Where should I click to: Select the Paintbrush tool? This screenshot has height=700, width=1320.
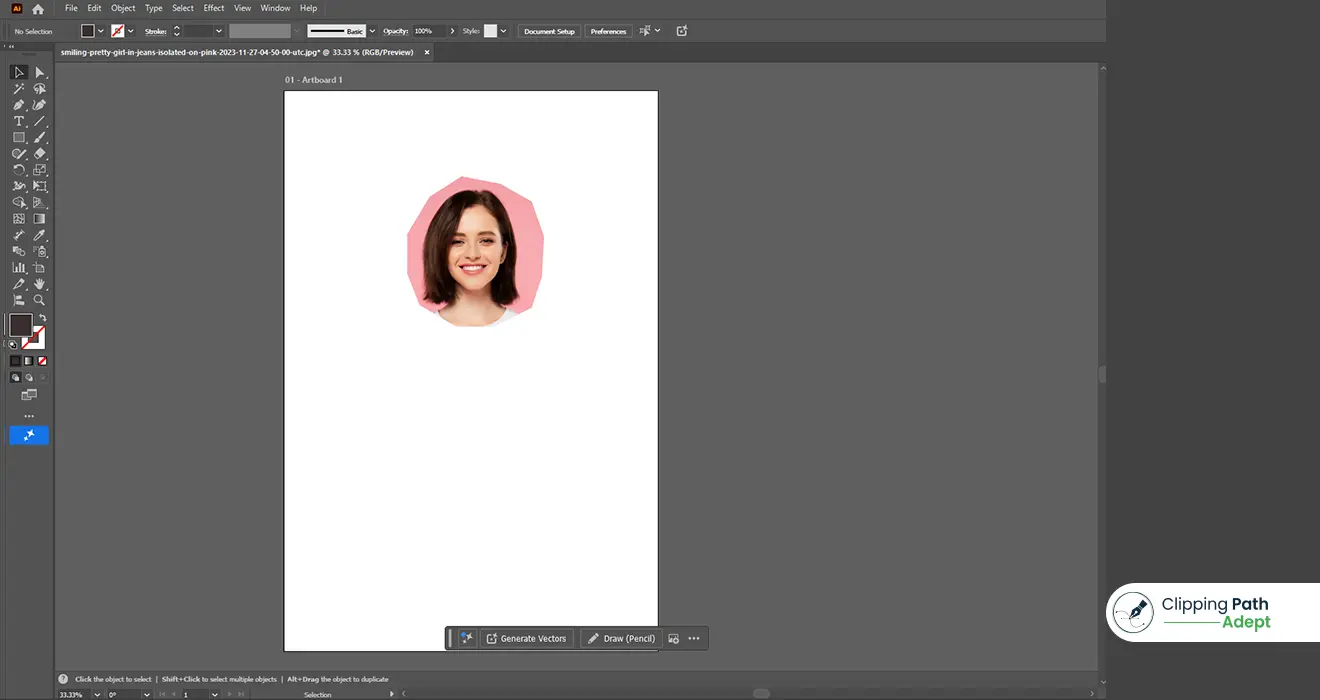40,137
